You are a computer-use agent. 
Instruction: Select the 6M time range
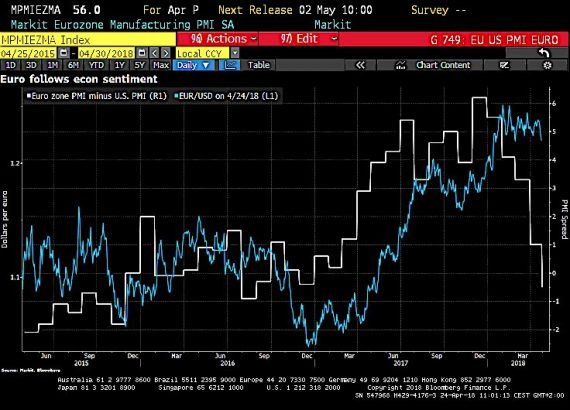pyautogui.click(x=73, y=65)
